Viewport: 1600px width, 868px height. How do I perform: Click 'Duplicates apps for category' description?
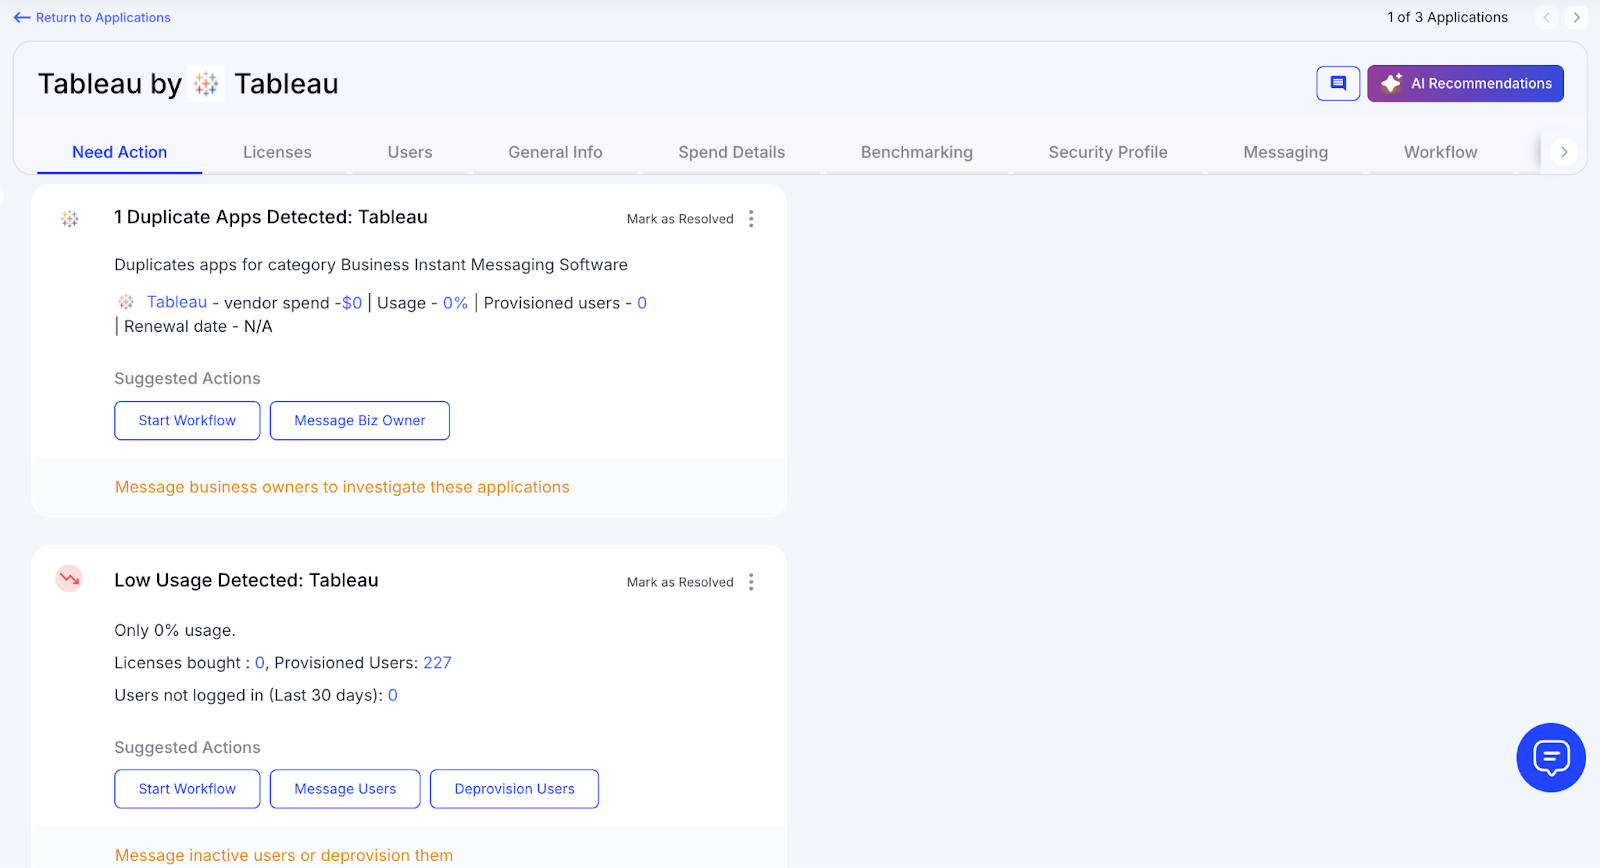pyautogui.click(x=371, y=265)
